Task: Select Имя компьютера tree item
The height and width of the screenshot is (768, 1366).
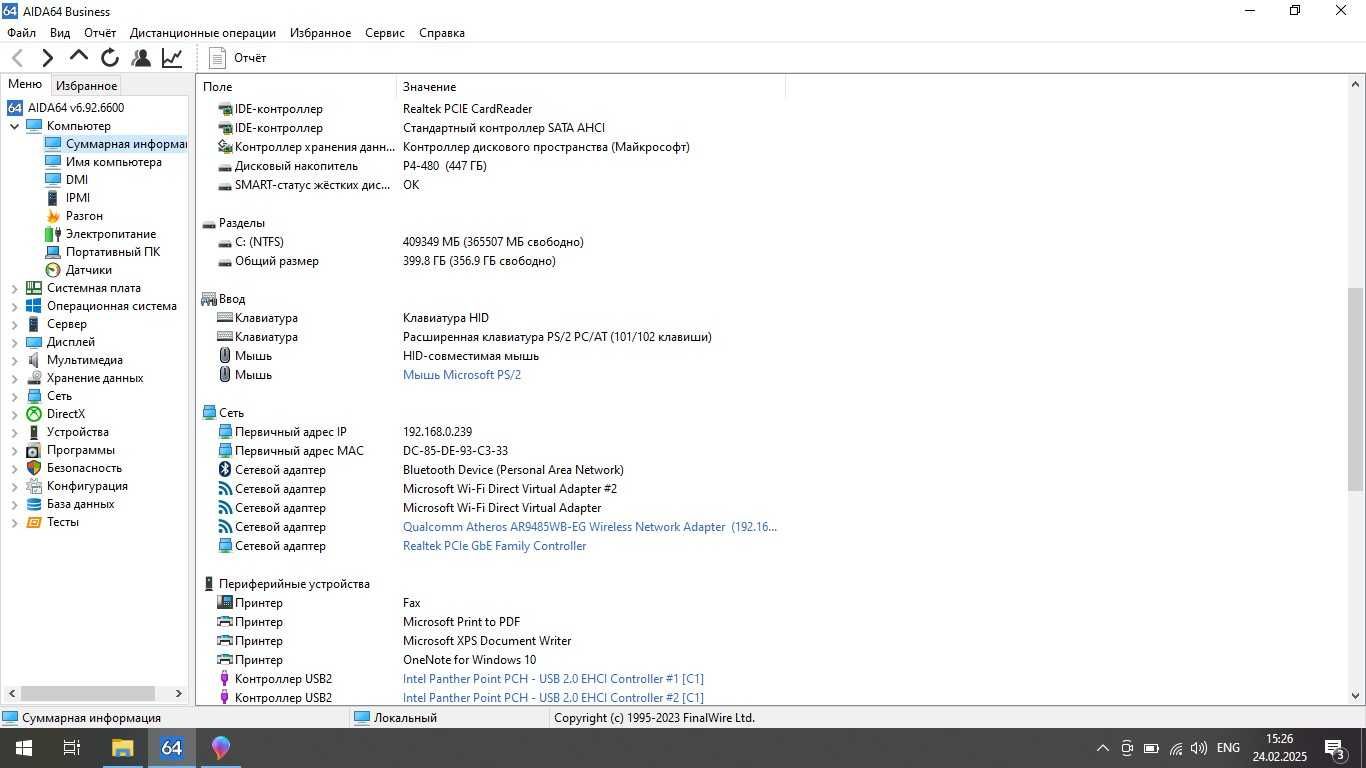Action: coord(113,162)
